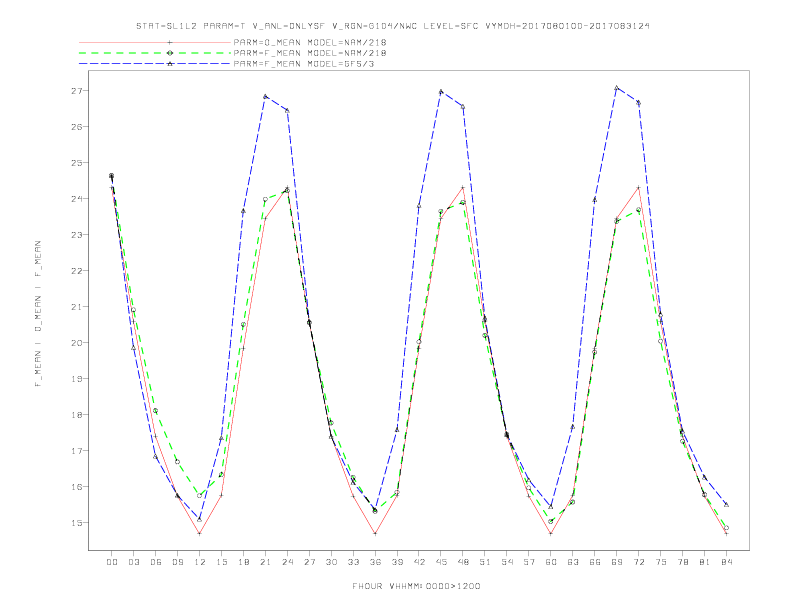The image size is (792, 612).
Task: Click x-axis tick label 12
Action: [x=200, y=562]
